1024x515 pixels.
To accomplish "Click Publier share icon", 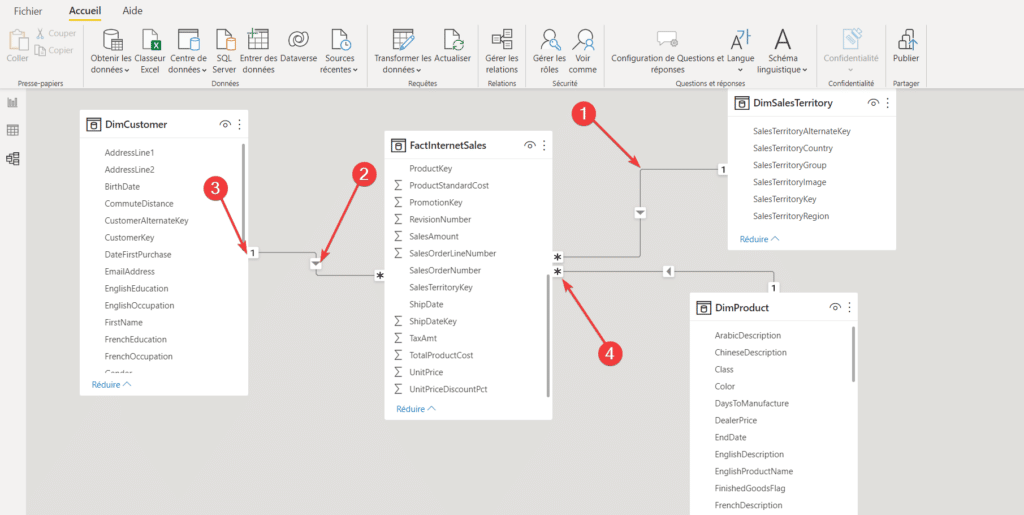I will tap(906, 40).
